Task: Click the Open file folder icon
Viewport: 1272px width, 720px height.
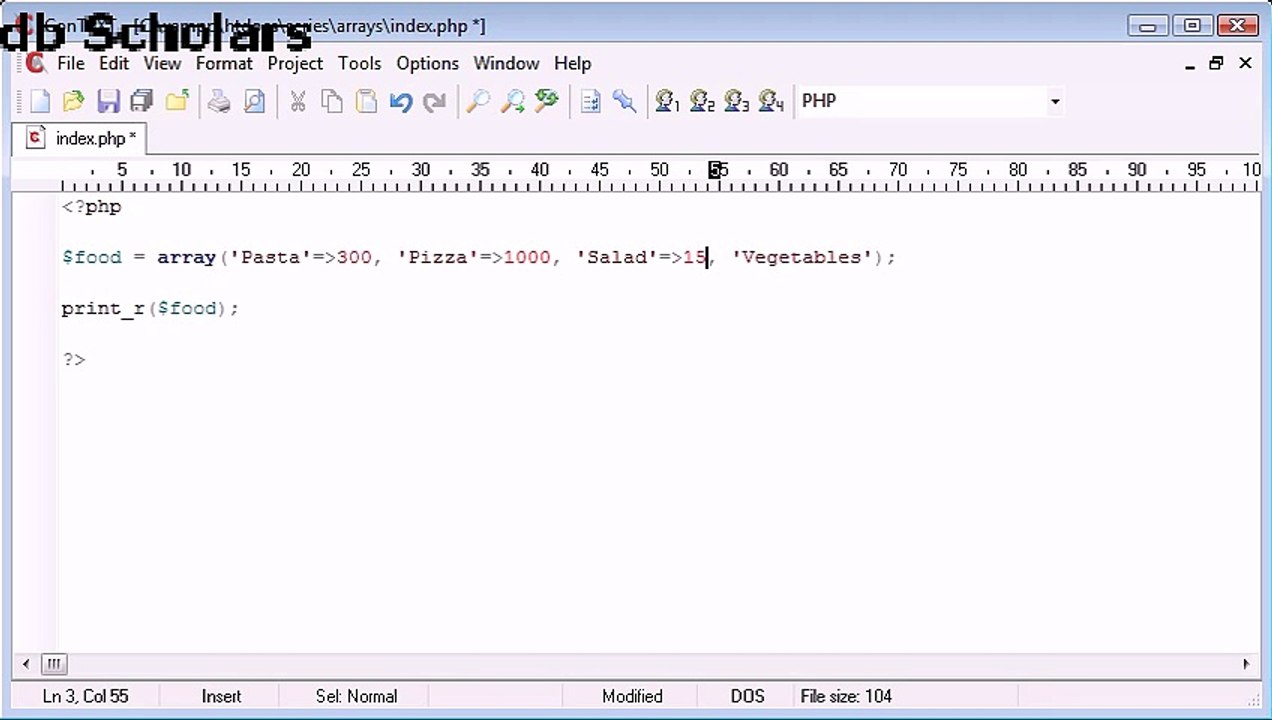Action: 73,101
